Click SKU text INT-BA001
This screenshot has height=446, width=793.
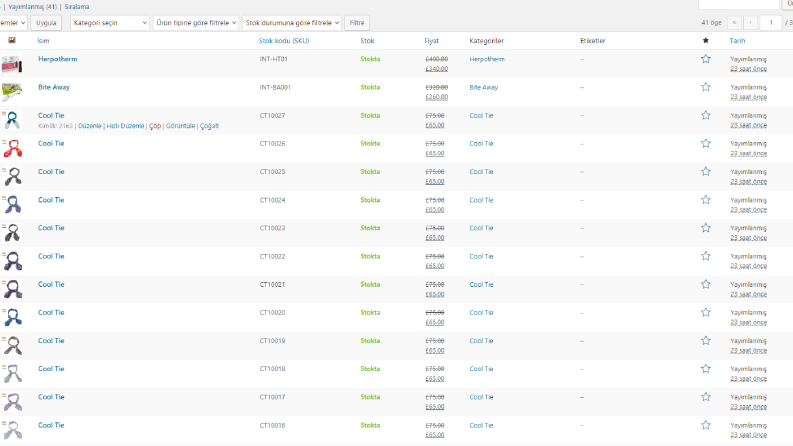point(275,87)
